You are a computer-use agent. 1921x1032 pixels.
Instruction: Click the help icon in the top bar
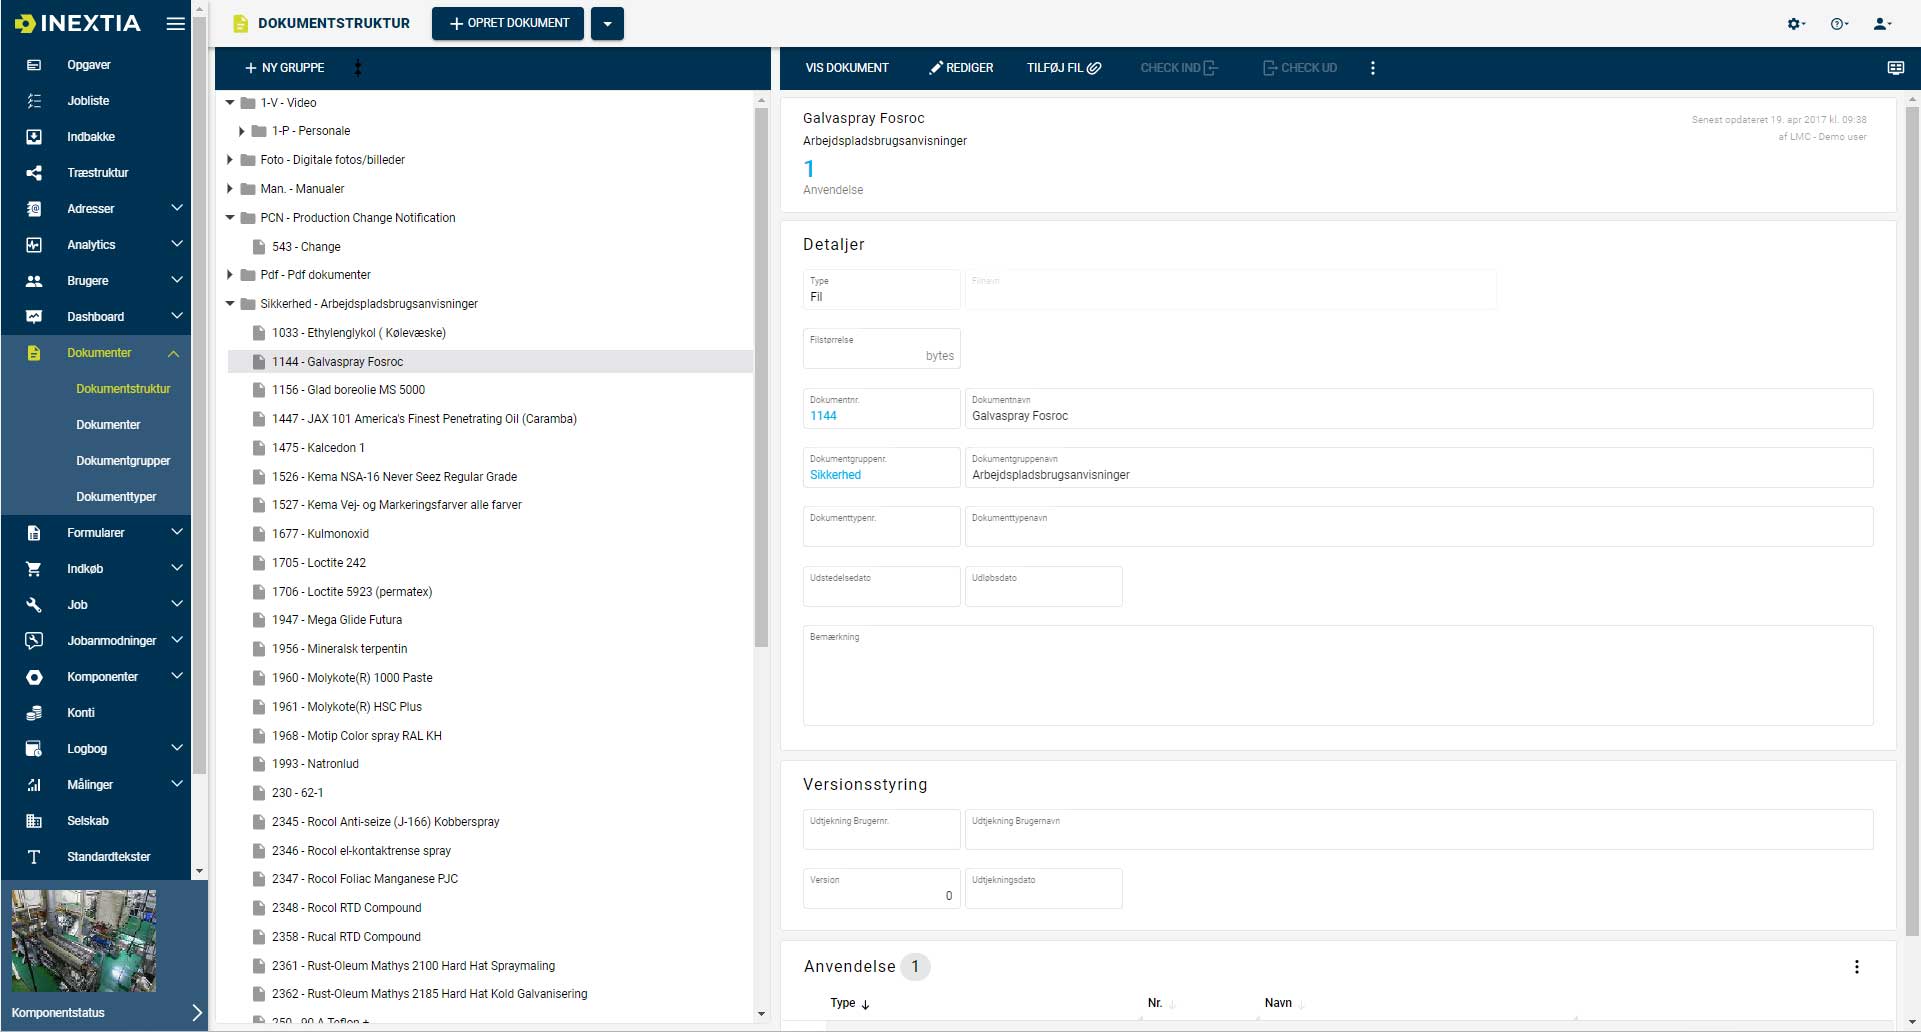1838,23
